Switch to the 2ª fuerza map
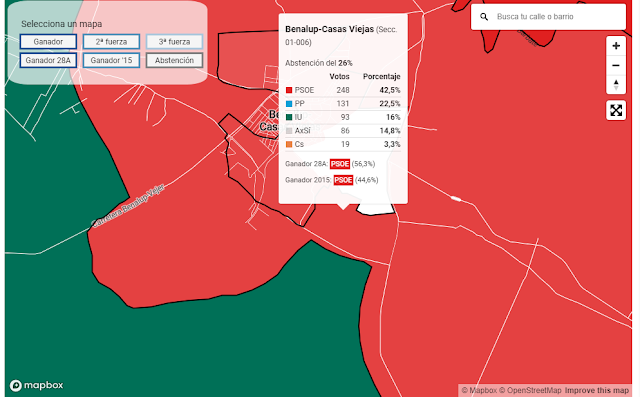Viewport: 640px width, 397px height. click(x=111, y=42)
